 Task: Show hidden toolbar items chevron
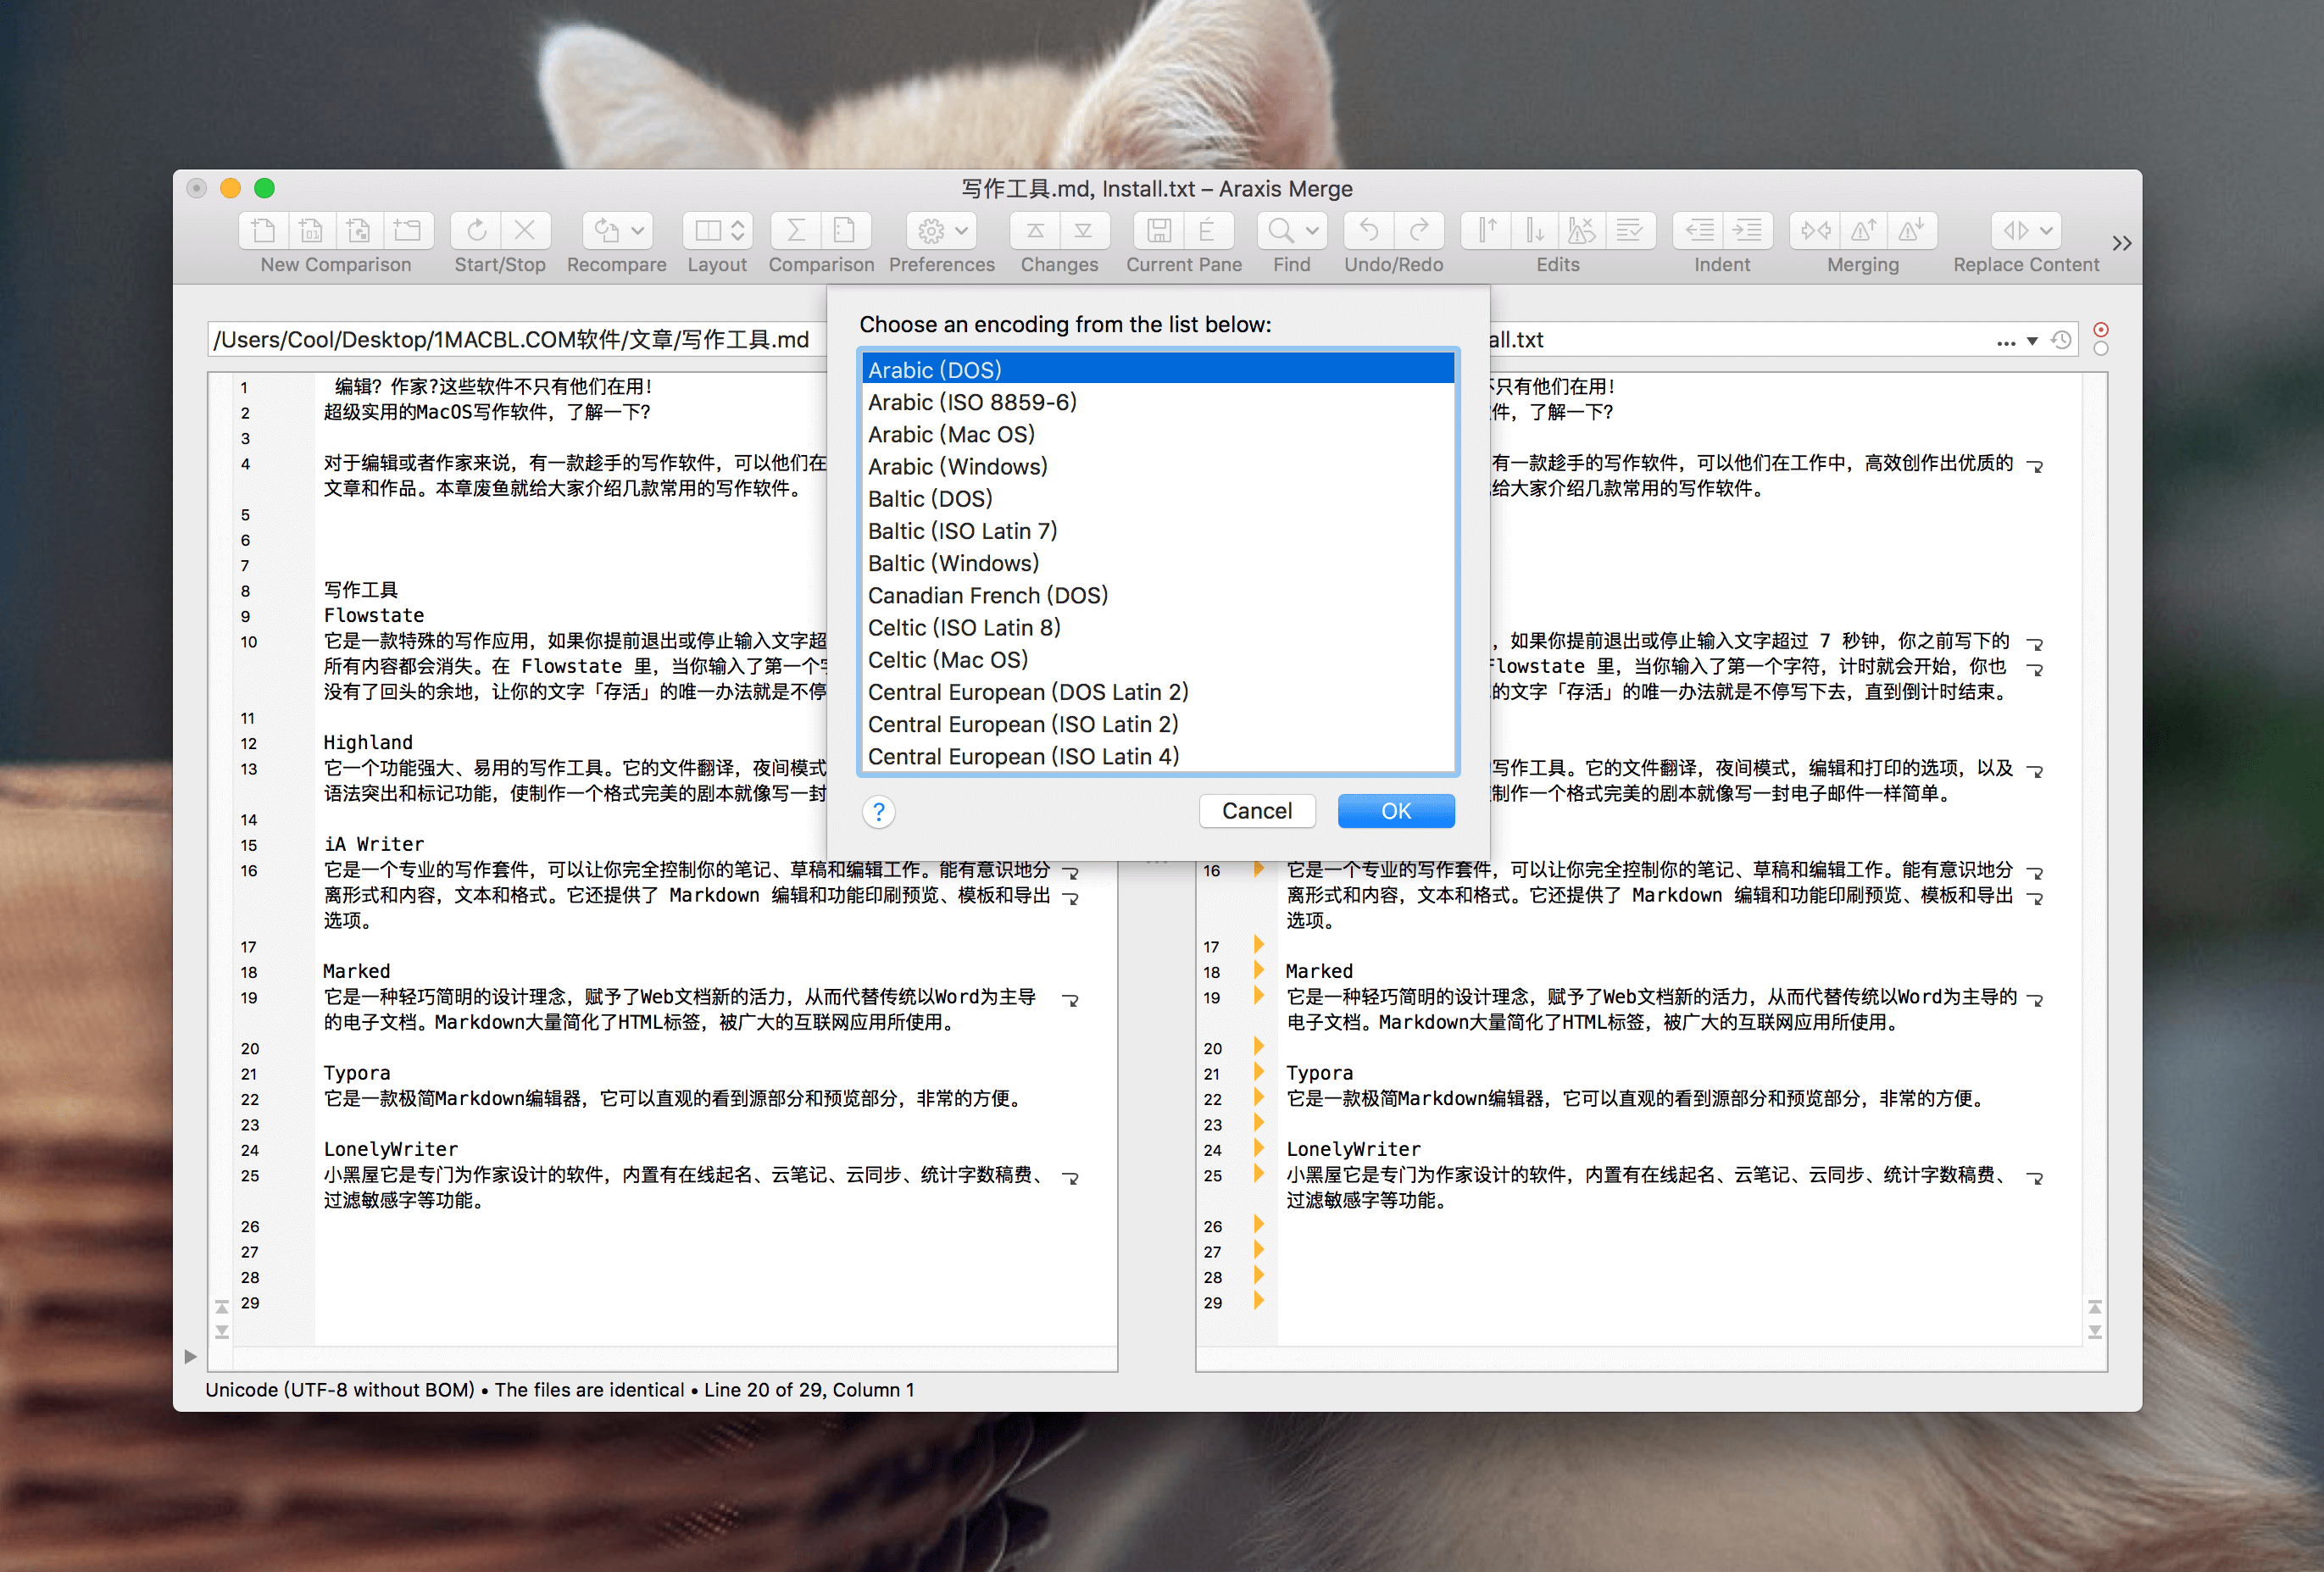tap(2121, 243)
